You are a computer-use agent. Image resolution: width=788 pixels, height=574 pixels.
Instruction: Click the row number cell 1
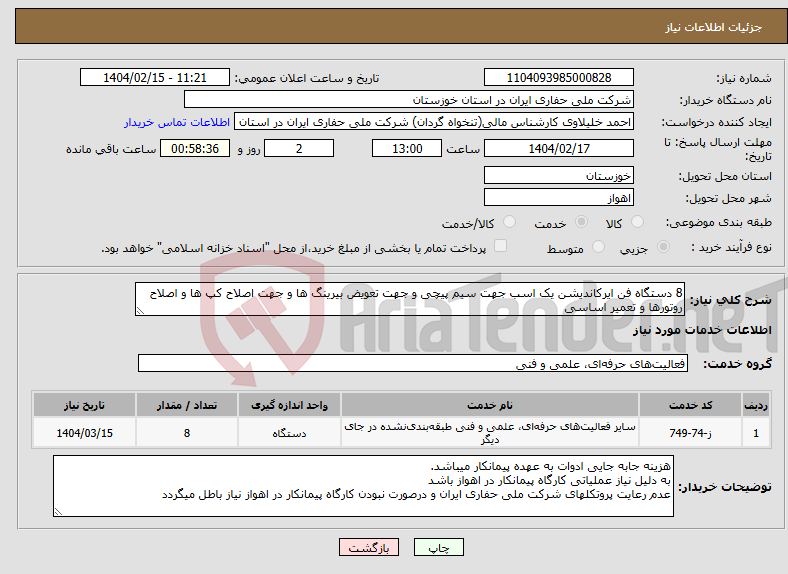(x=756, y=433)
